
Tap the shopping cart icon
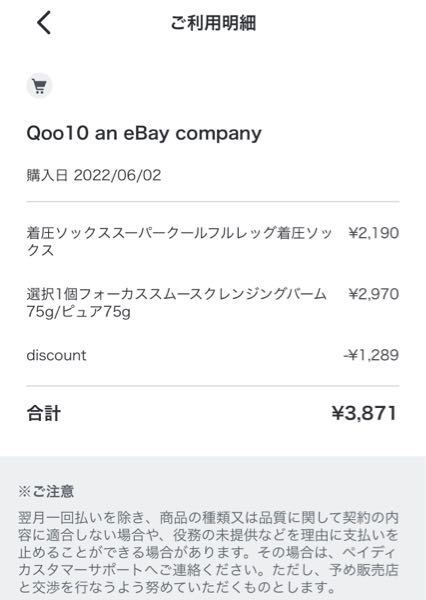point(39,86)
